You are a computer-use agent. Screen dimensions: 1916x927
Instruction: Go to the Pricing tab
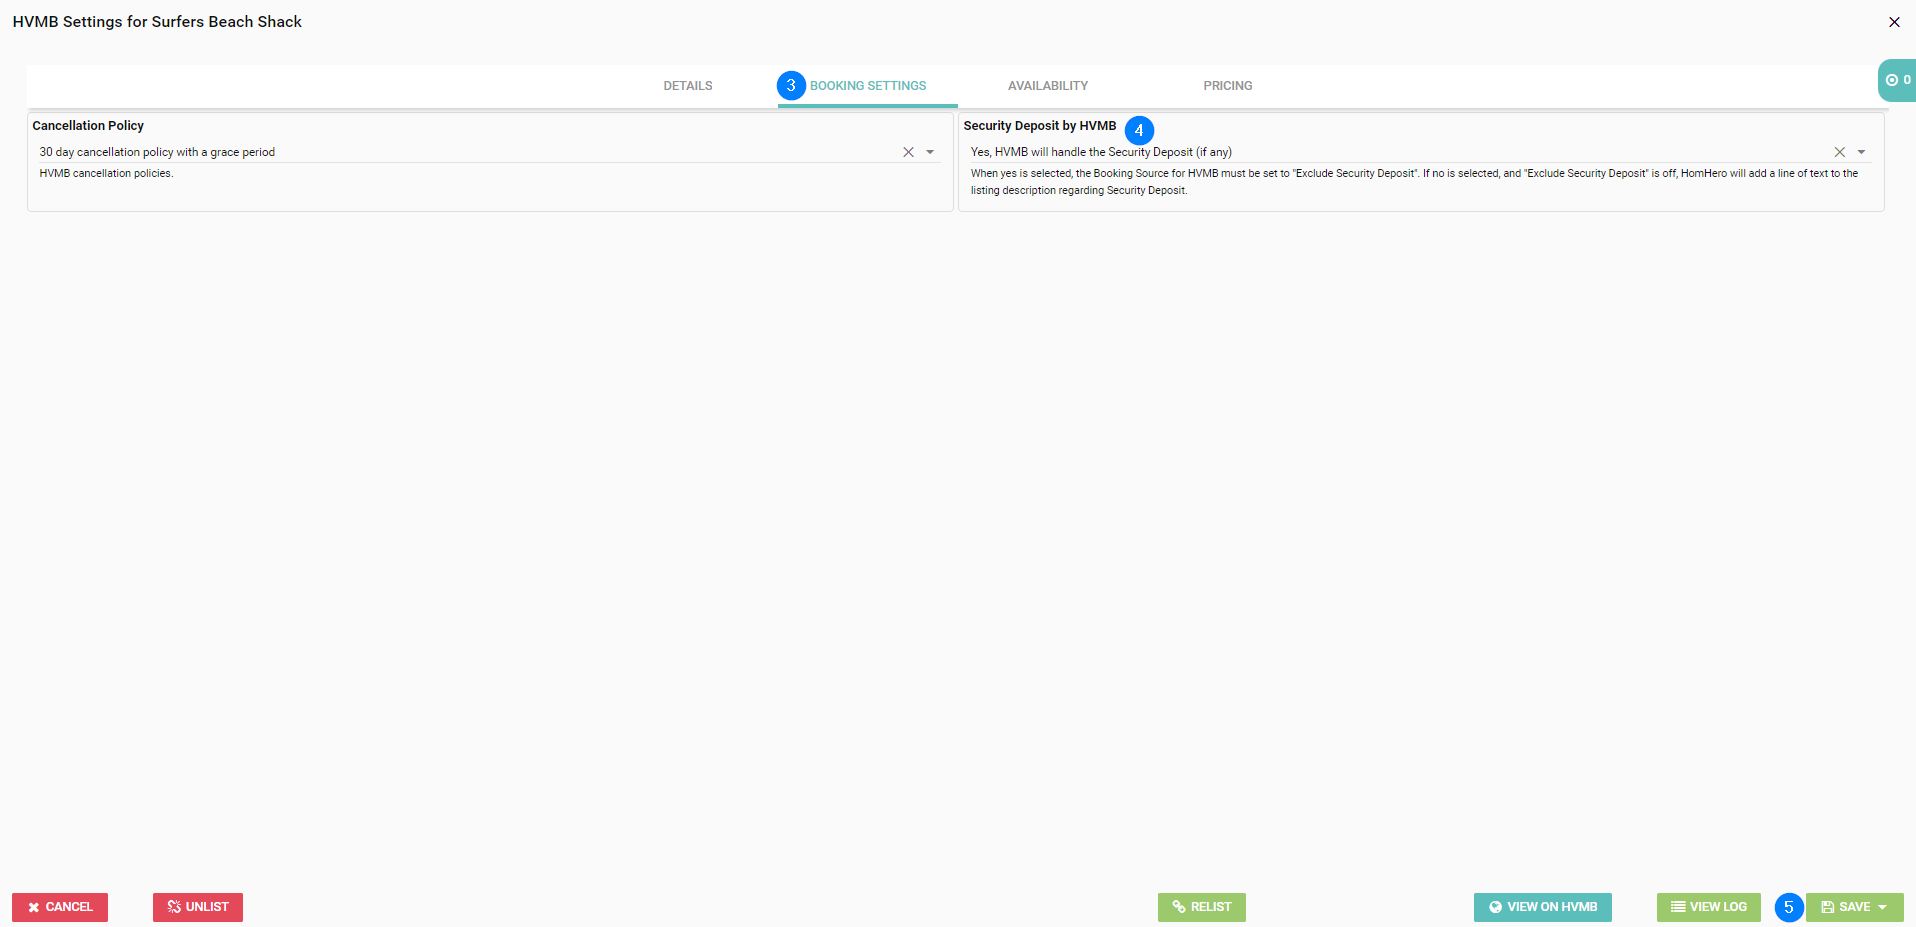click(1227, 86)
